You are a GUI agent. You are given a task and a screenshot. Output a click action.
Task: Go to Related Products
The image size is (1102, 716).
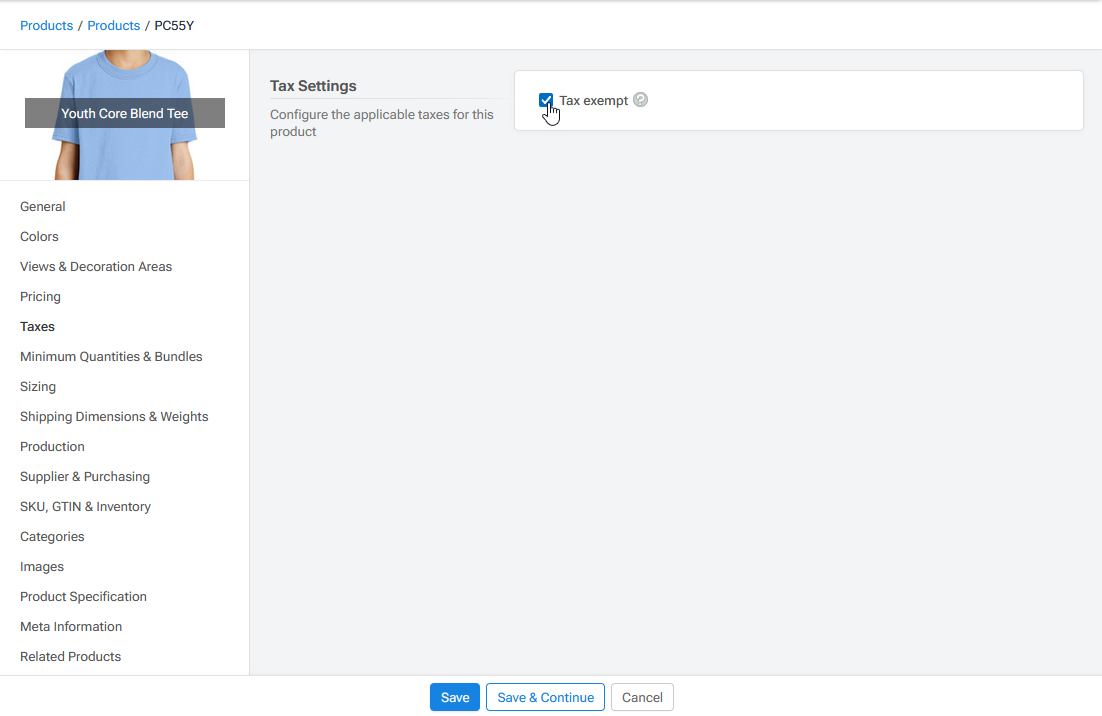70,656
